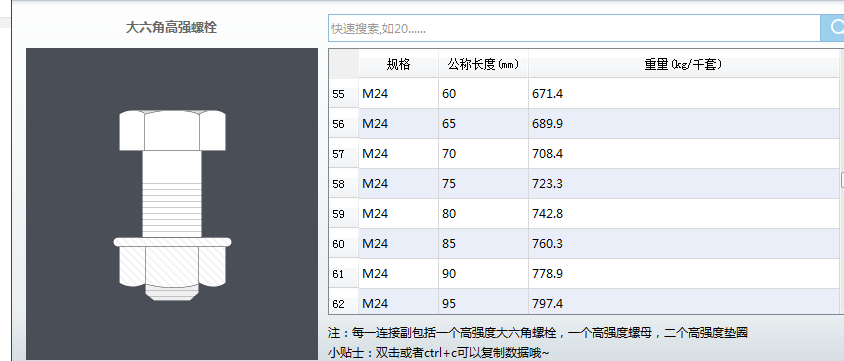
Task: Click the length cell with value 95
Action: click(483, 302)
